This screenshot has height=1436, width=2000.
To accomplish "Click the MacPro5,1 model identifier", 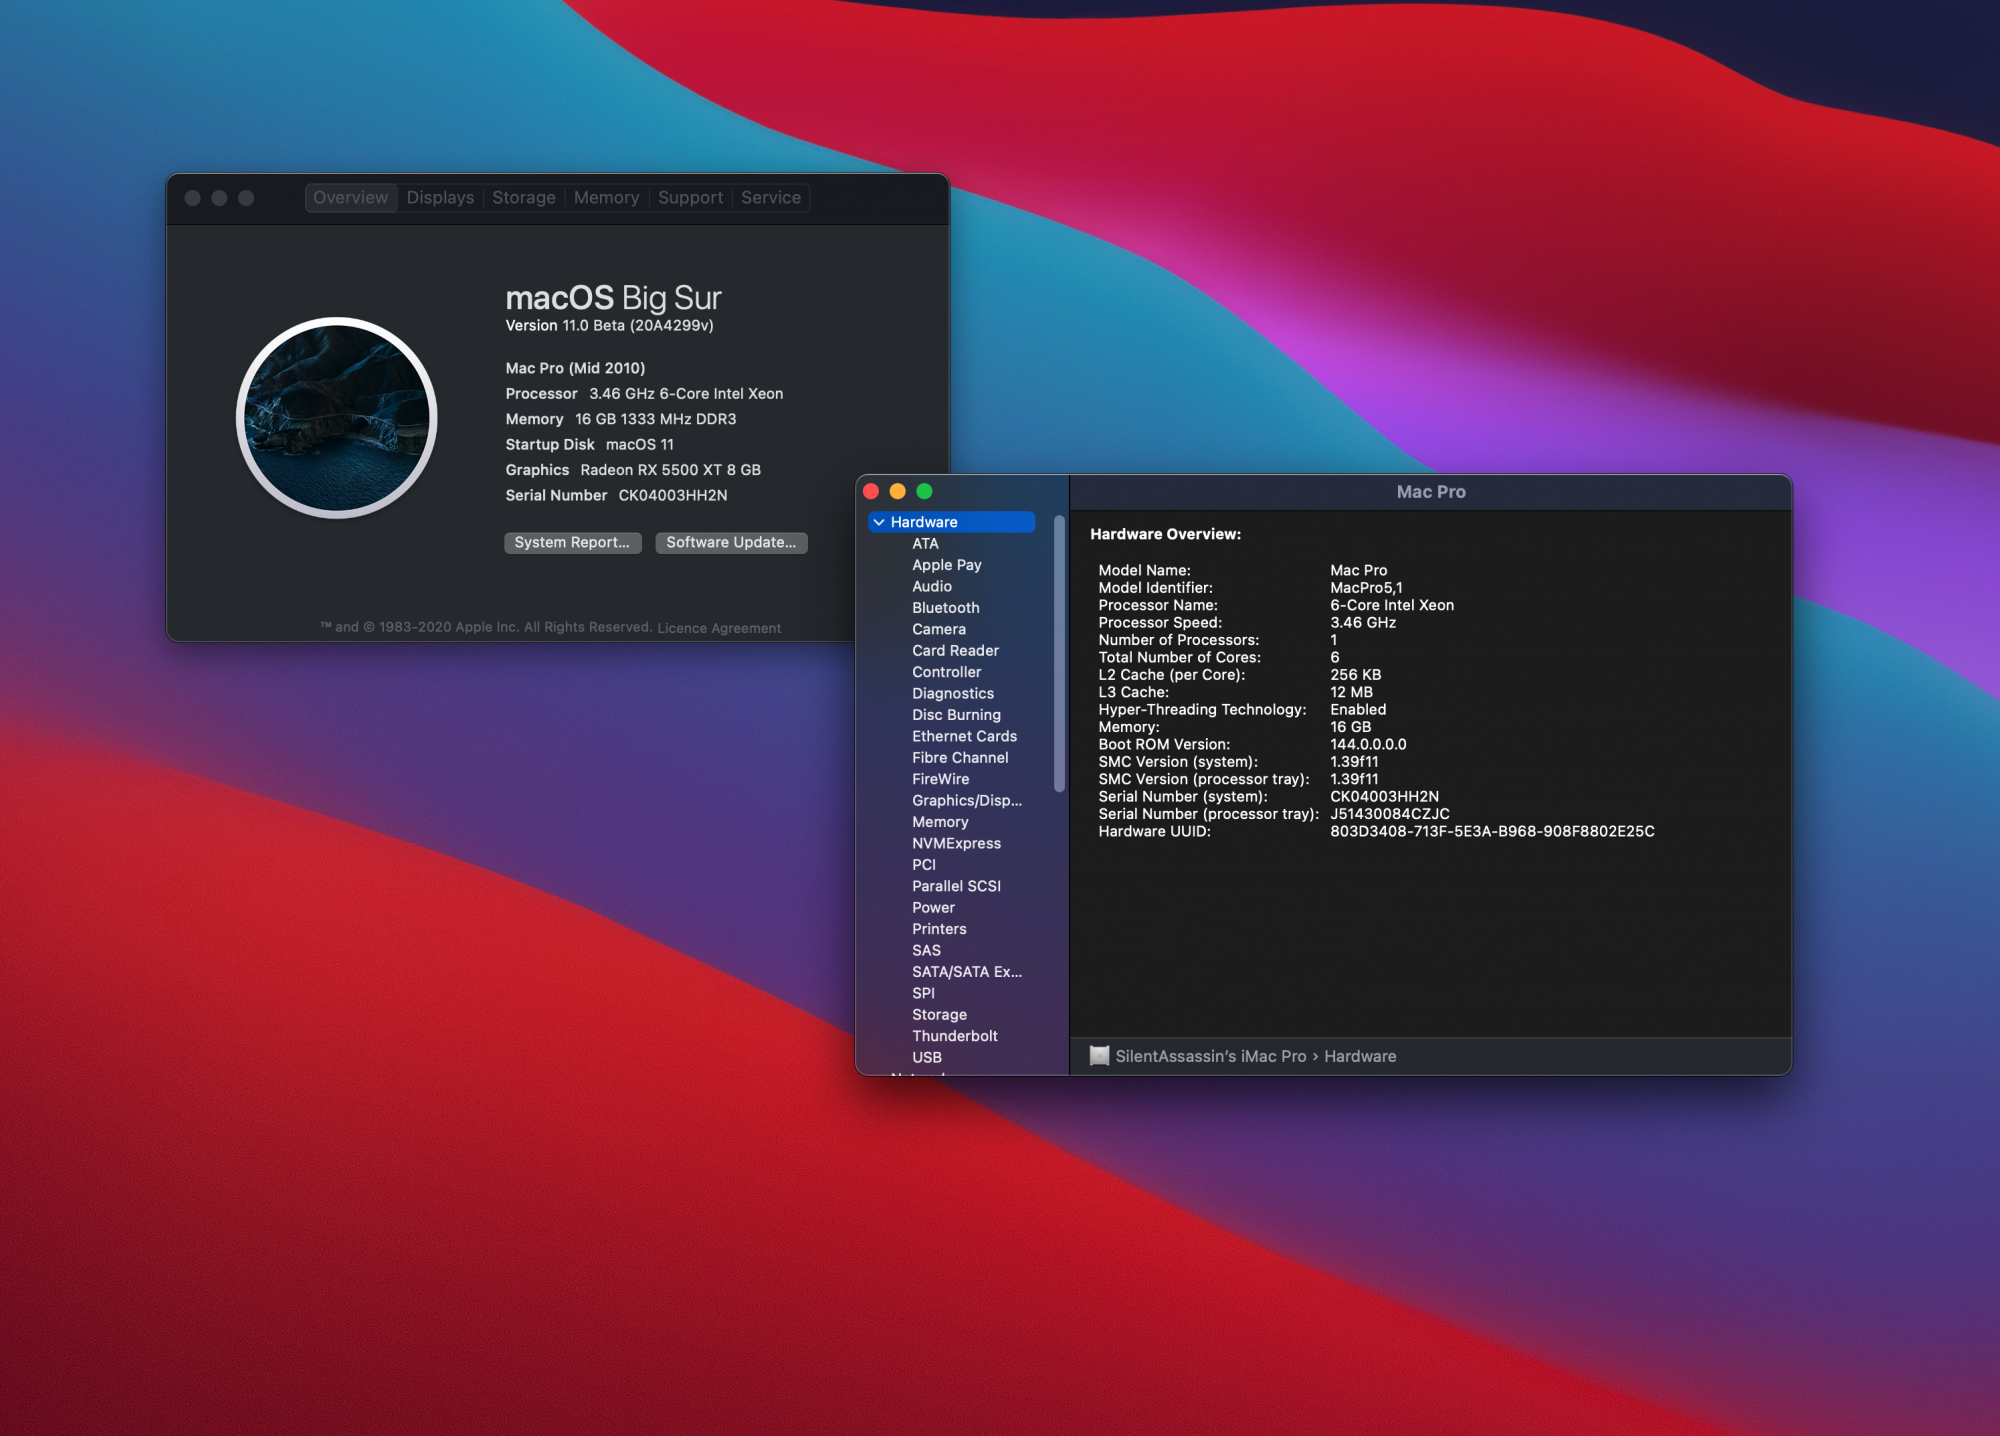I will (x=1366, y=588).
